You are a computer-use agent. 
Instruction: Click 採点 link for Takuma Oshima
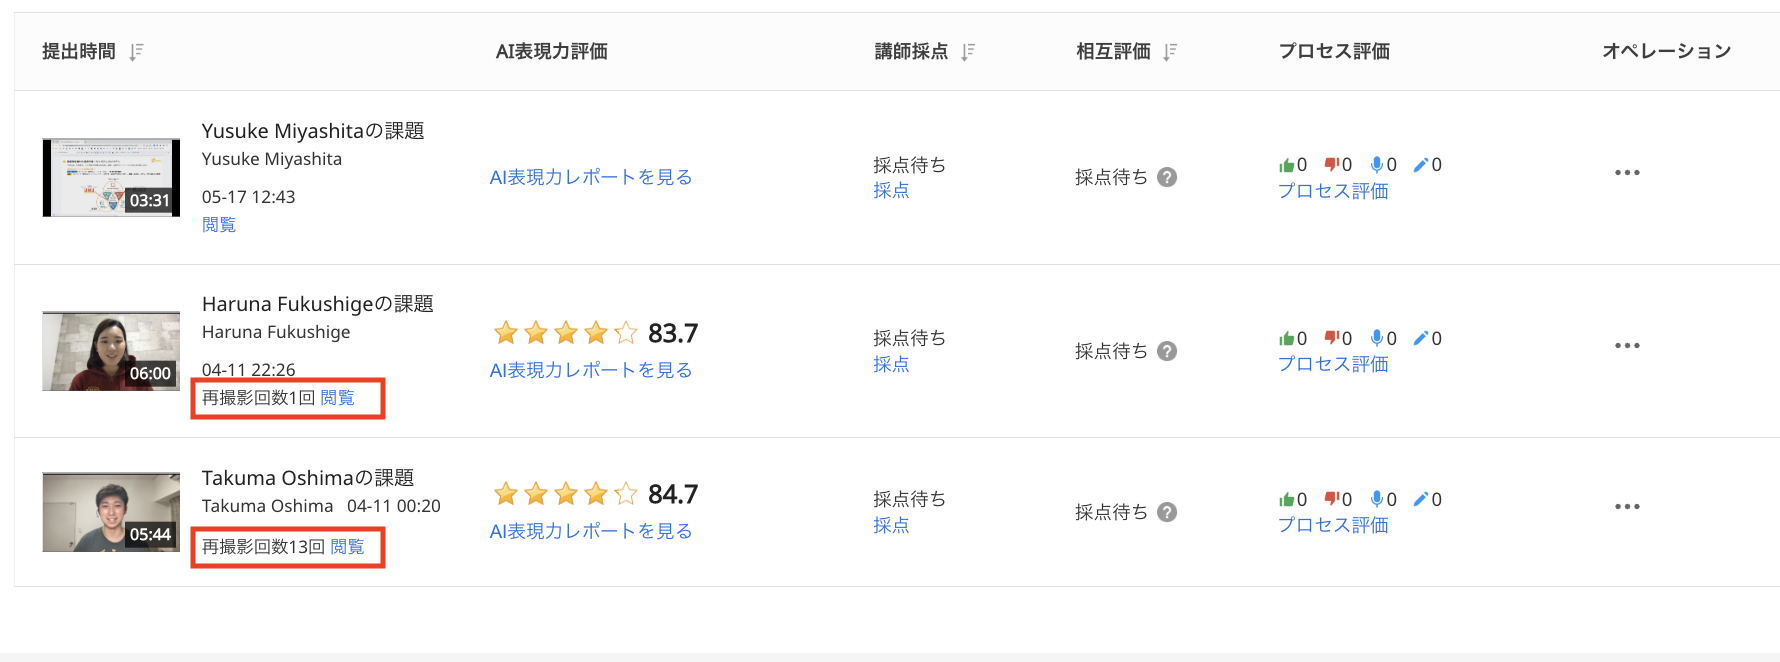[891, 525]
